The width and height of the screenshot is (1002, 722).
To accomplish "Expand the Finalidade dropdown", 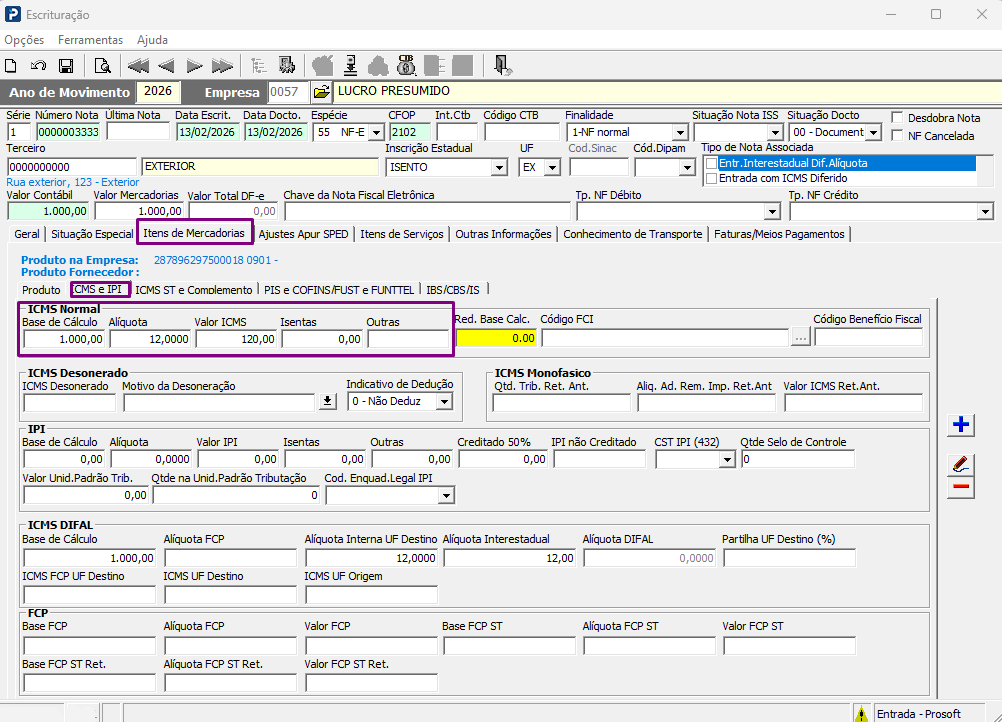I will click(x=679, y=133).
